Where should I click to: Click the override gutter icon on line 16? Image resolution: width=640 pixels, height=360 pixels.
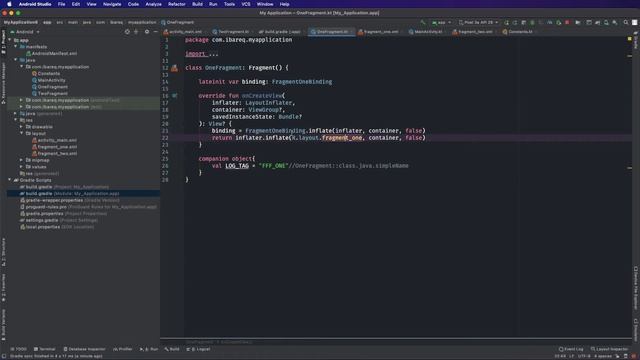174,96
